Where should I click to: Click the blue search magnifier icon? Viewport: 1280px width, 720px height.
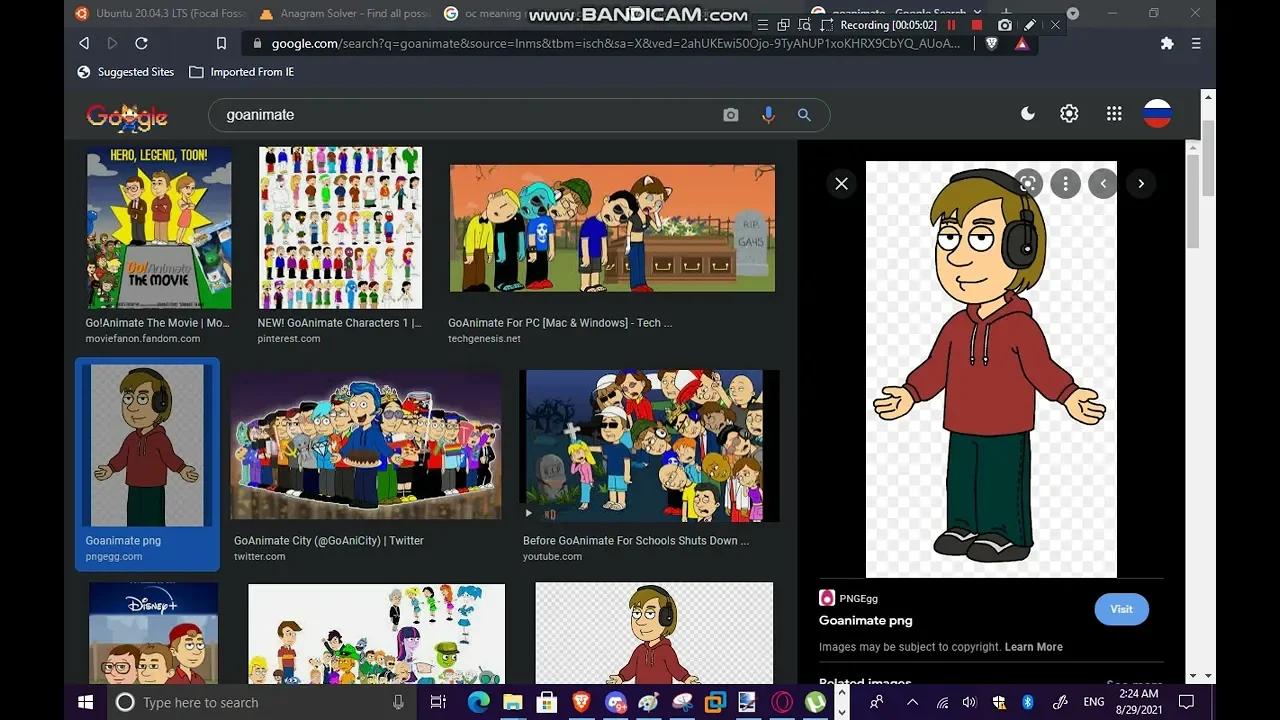(x=804, y=115)
